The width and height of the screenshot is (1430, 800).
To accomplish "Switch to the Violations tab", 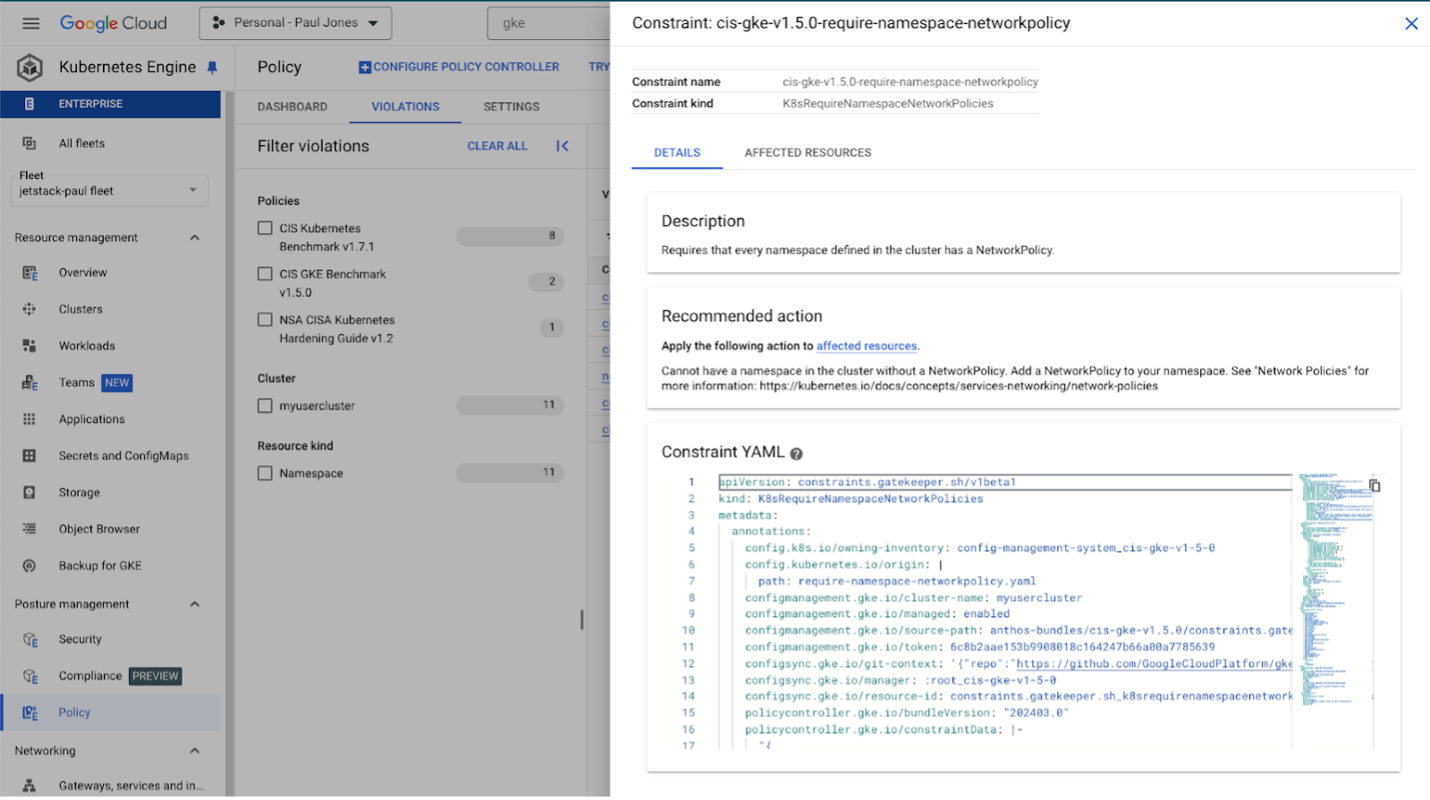I will pos(405,107).
